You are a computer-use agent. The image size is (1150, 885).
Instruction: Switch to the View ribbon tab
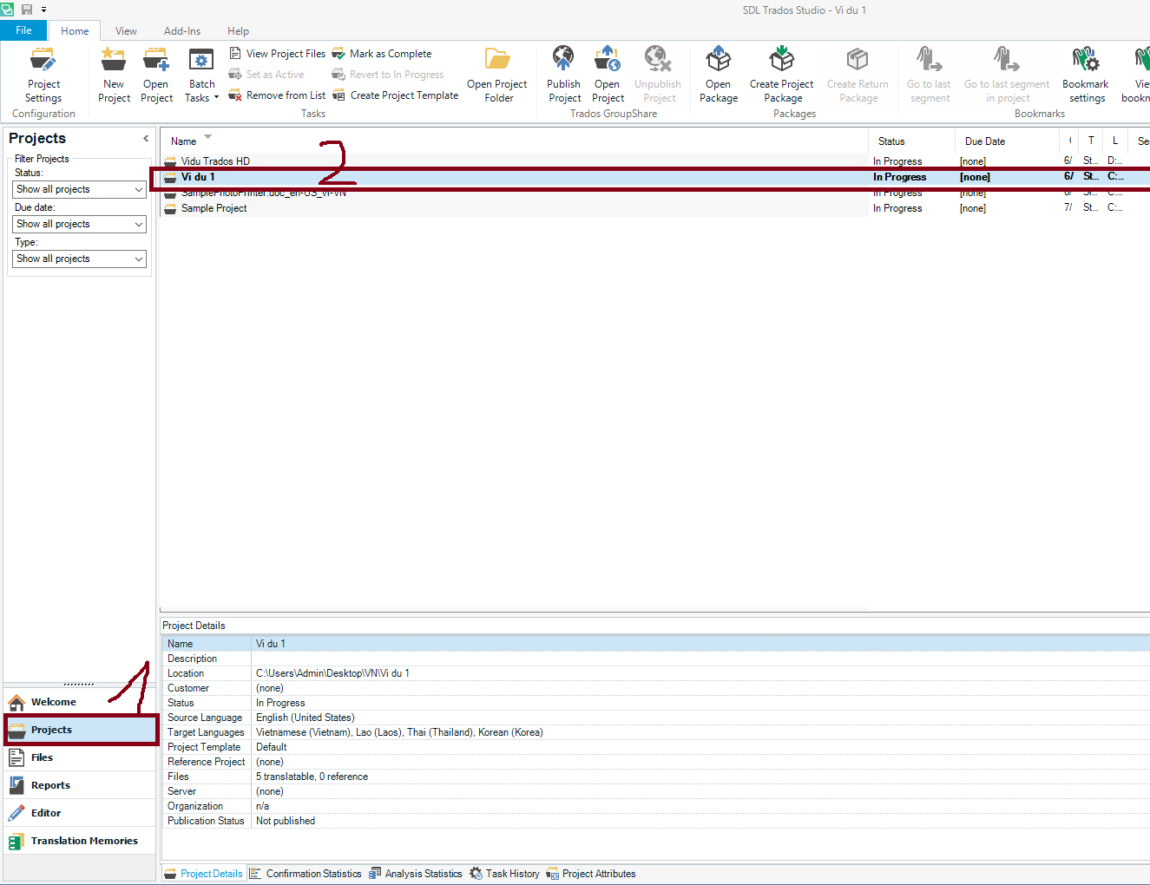[126, 31]
